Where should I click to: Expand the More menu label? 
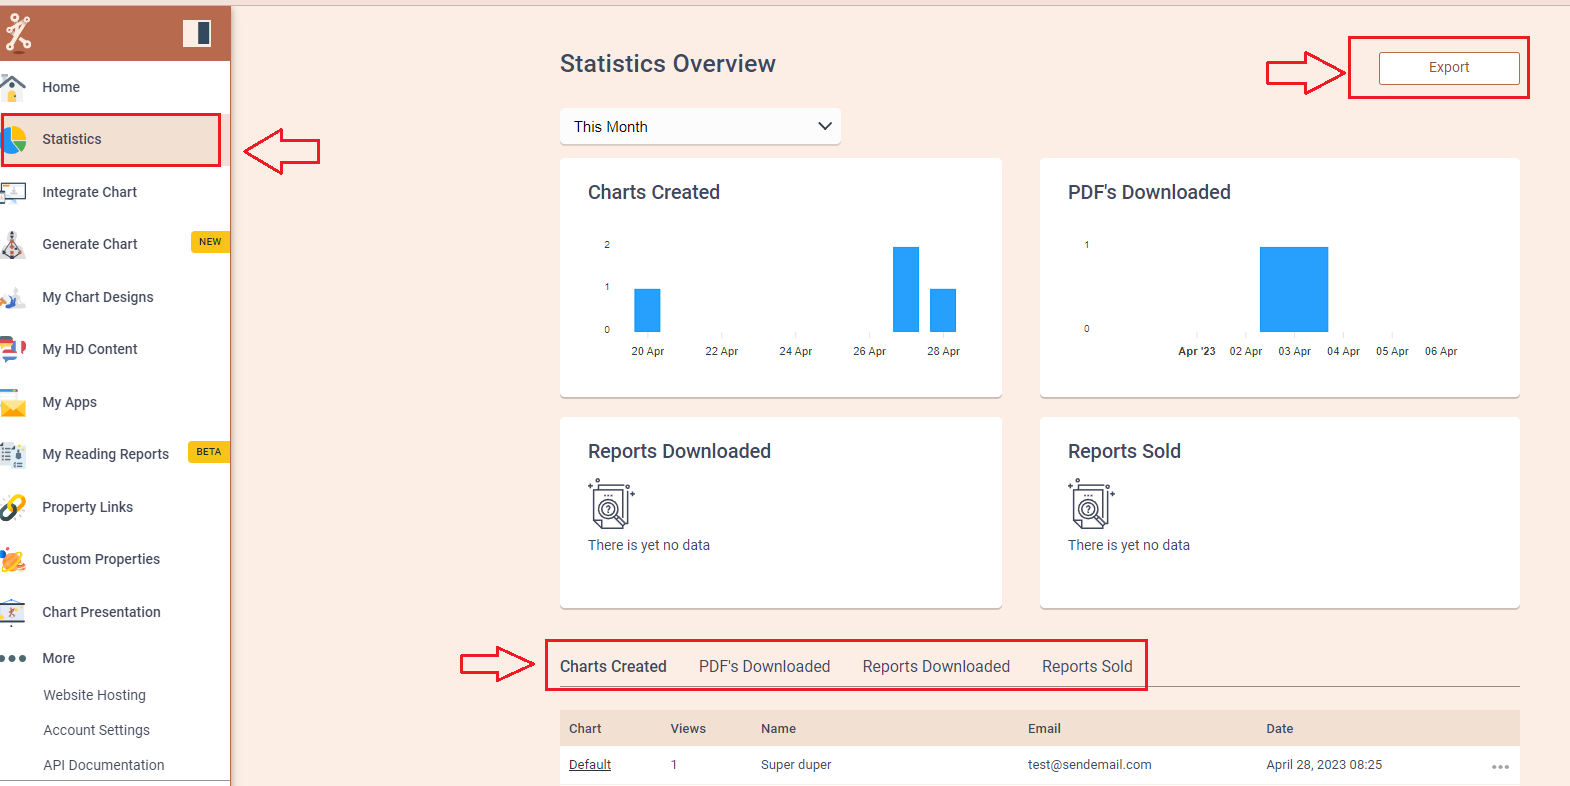tap(59, 658)
